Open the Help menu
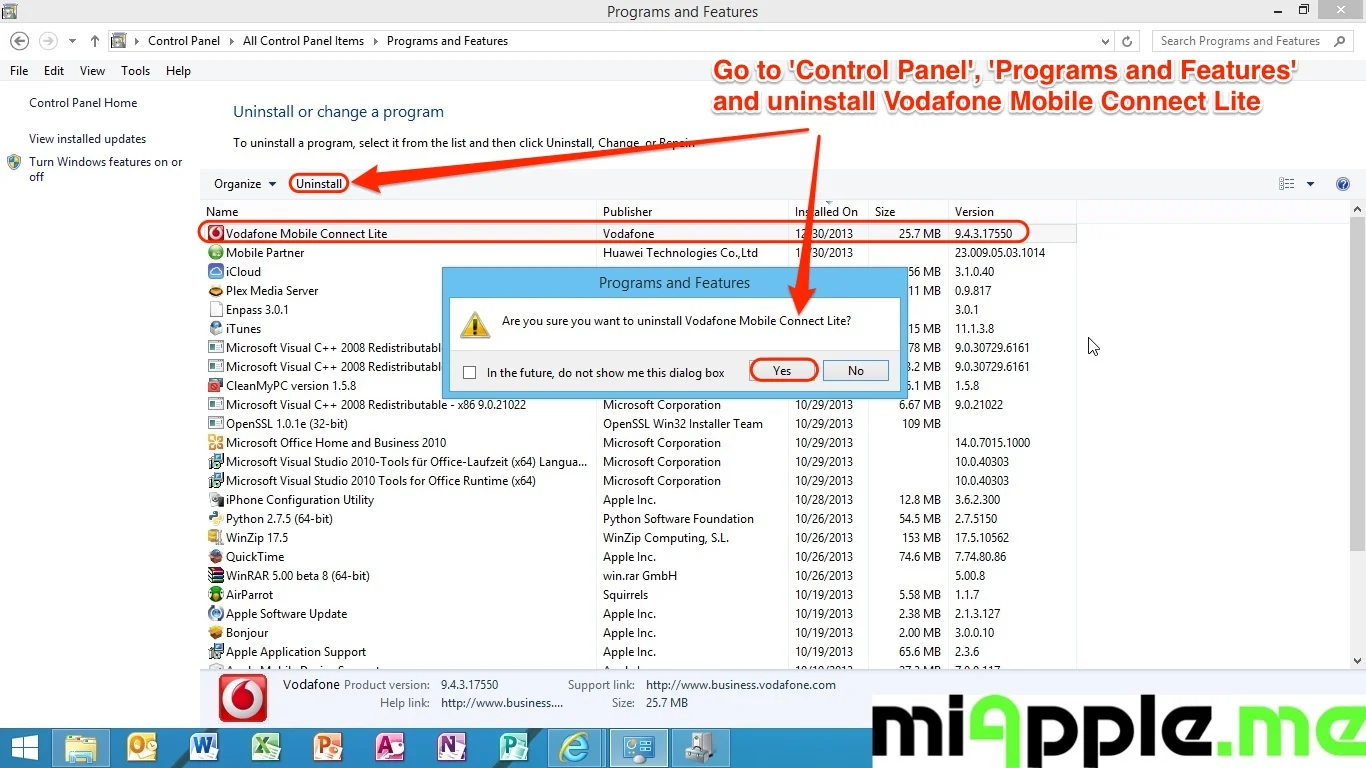Image resolution: width=1366 pixels, height=768 pixels. (178, 71)
